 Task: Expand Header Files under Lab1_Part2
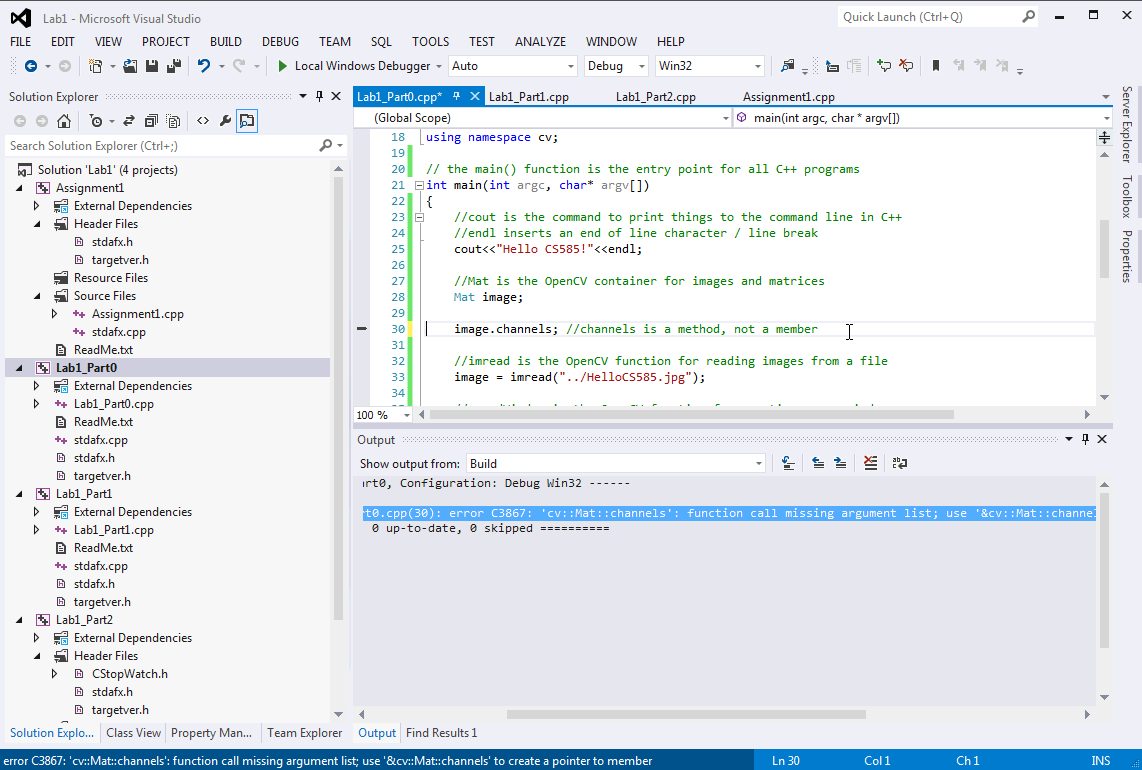coord(38,655)
